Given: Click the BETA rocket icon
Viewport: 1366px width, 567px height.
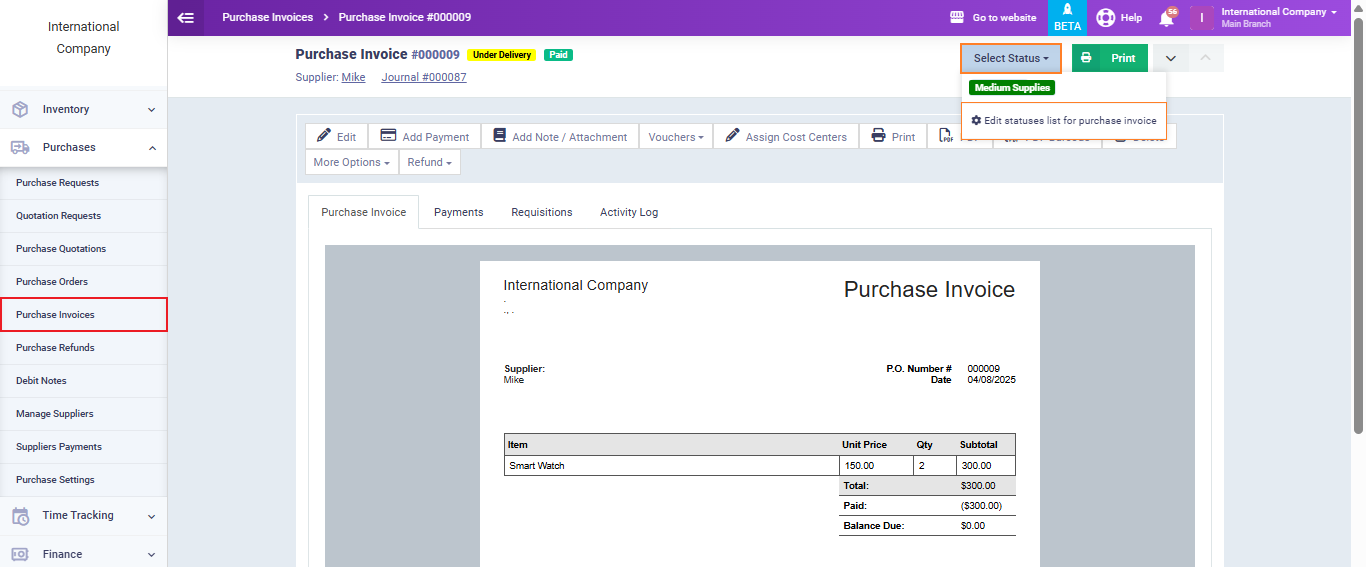Looking at the screenshot, I should coord(1067,11).
